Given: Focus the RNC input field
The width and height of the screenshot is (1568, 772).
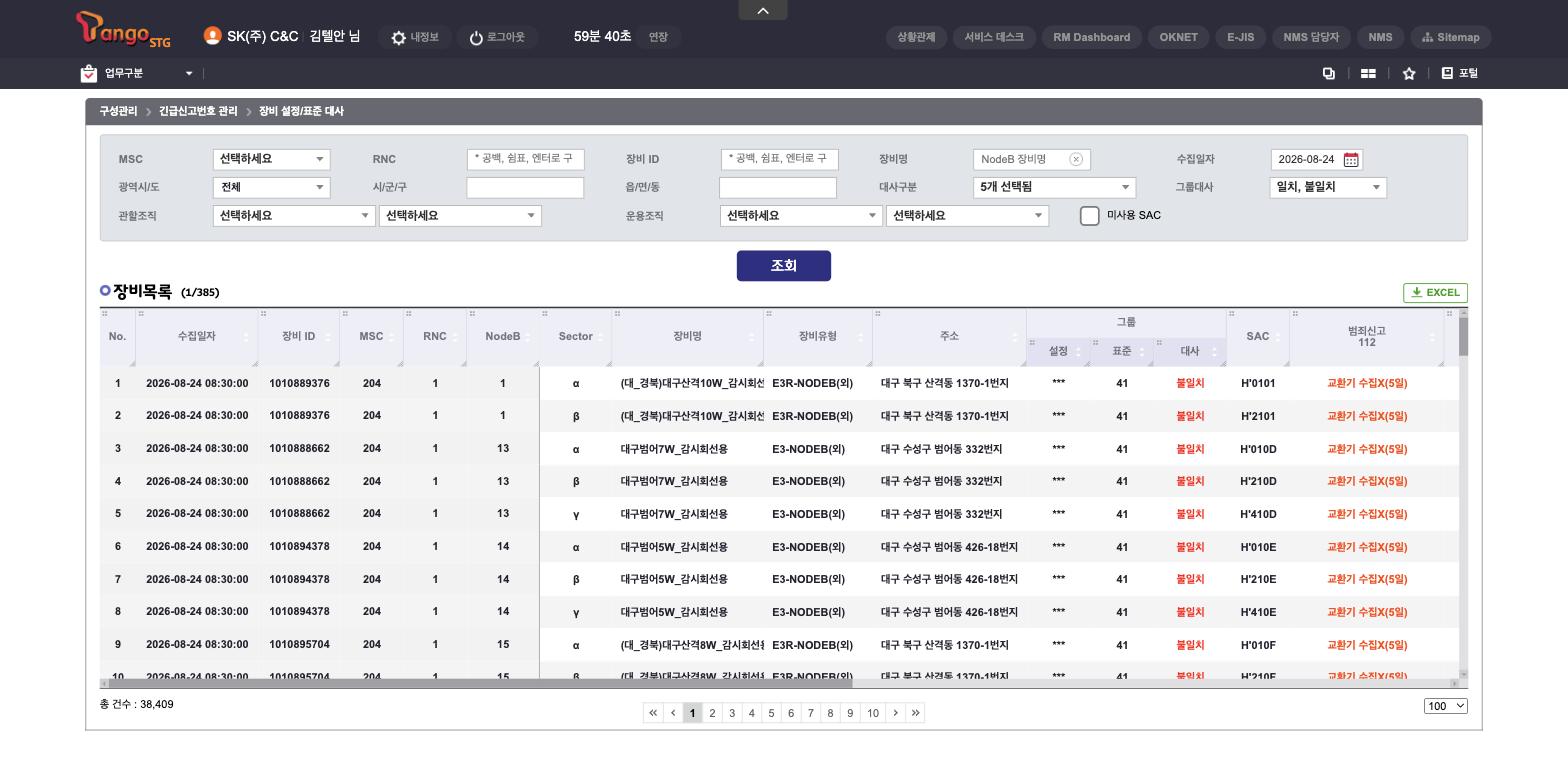Looking at the screenshot, I should pos(525,159).
